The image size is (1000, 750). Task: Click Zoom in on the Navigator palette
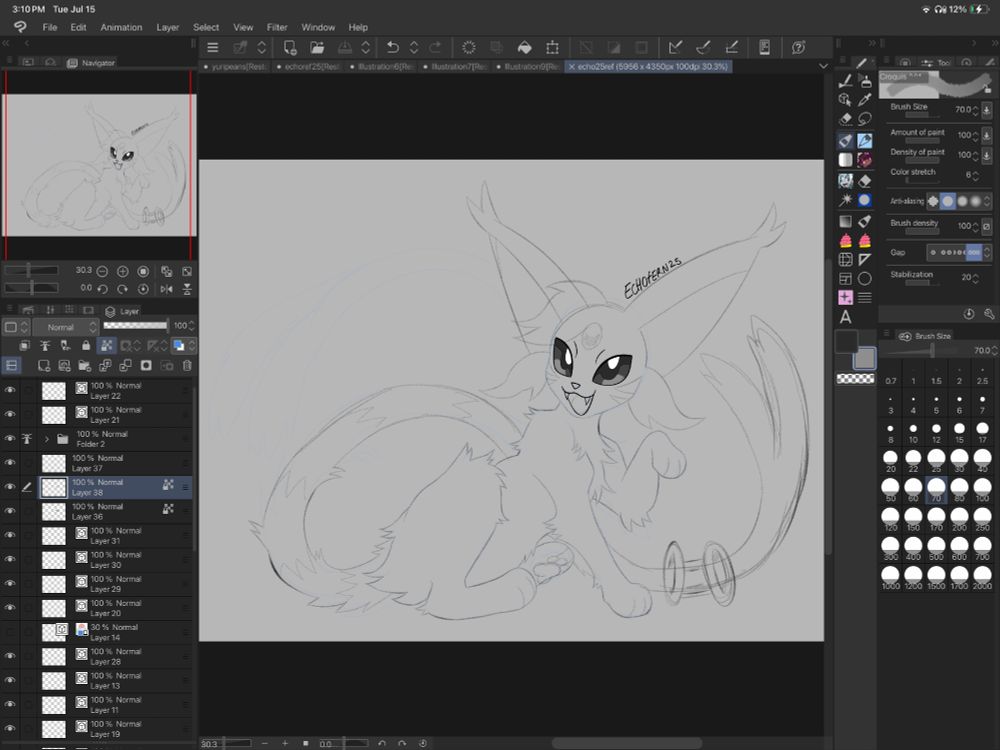(x=122, y=271)
